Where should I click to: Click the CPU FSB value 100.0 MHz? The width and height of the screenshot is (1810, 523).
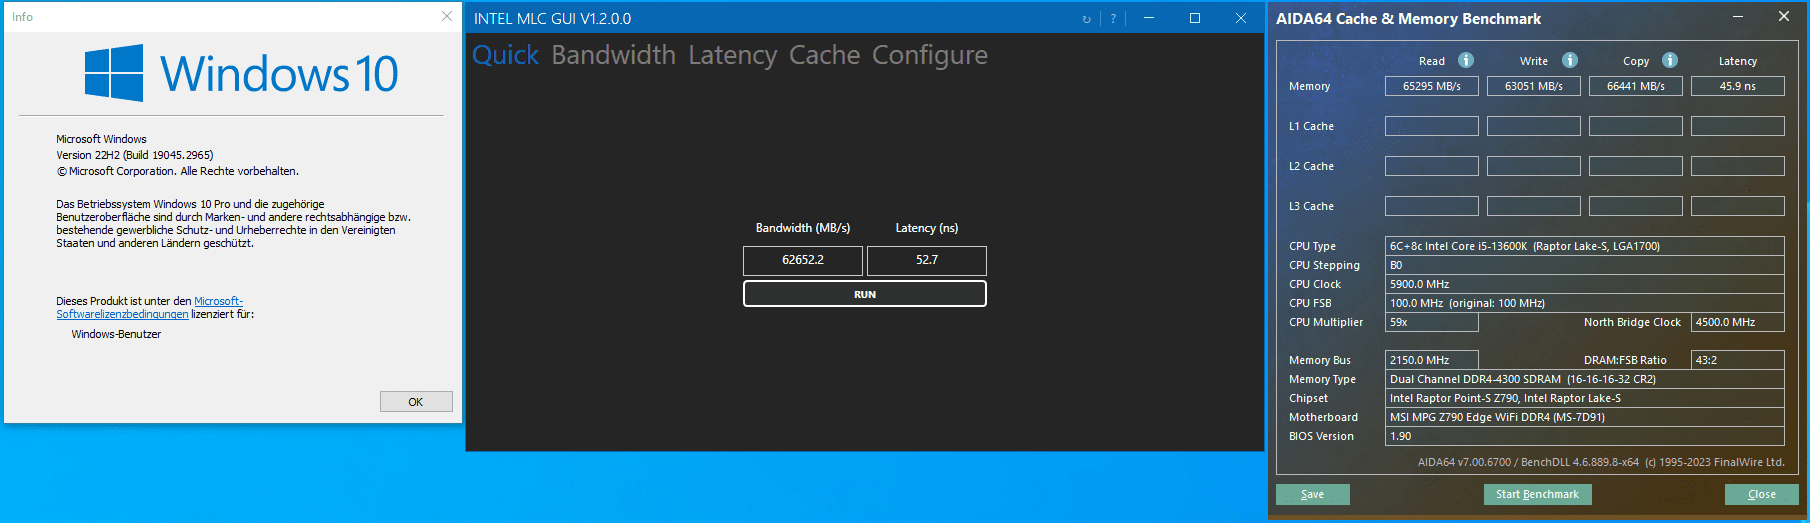tap(1585, 303)
